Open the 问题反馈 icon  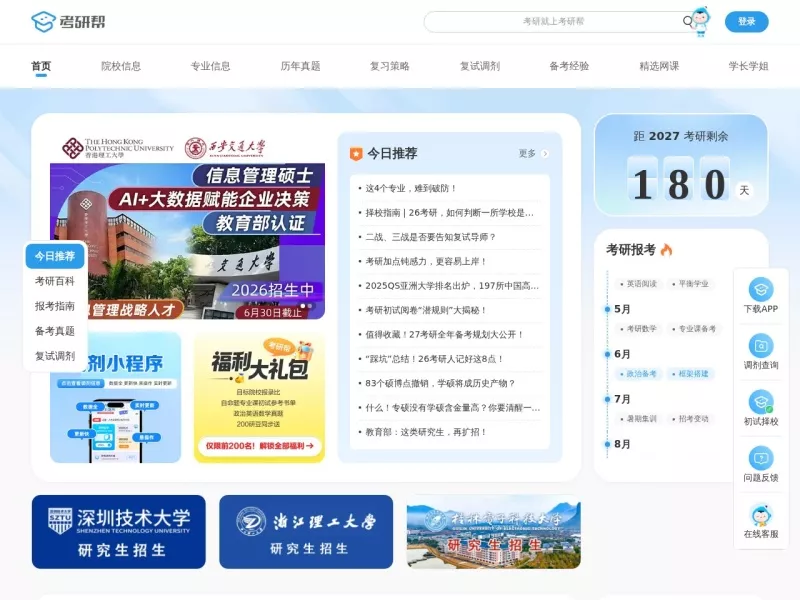[761, 458]
